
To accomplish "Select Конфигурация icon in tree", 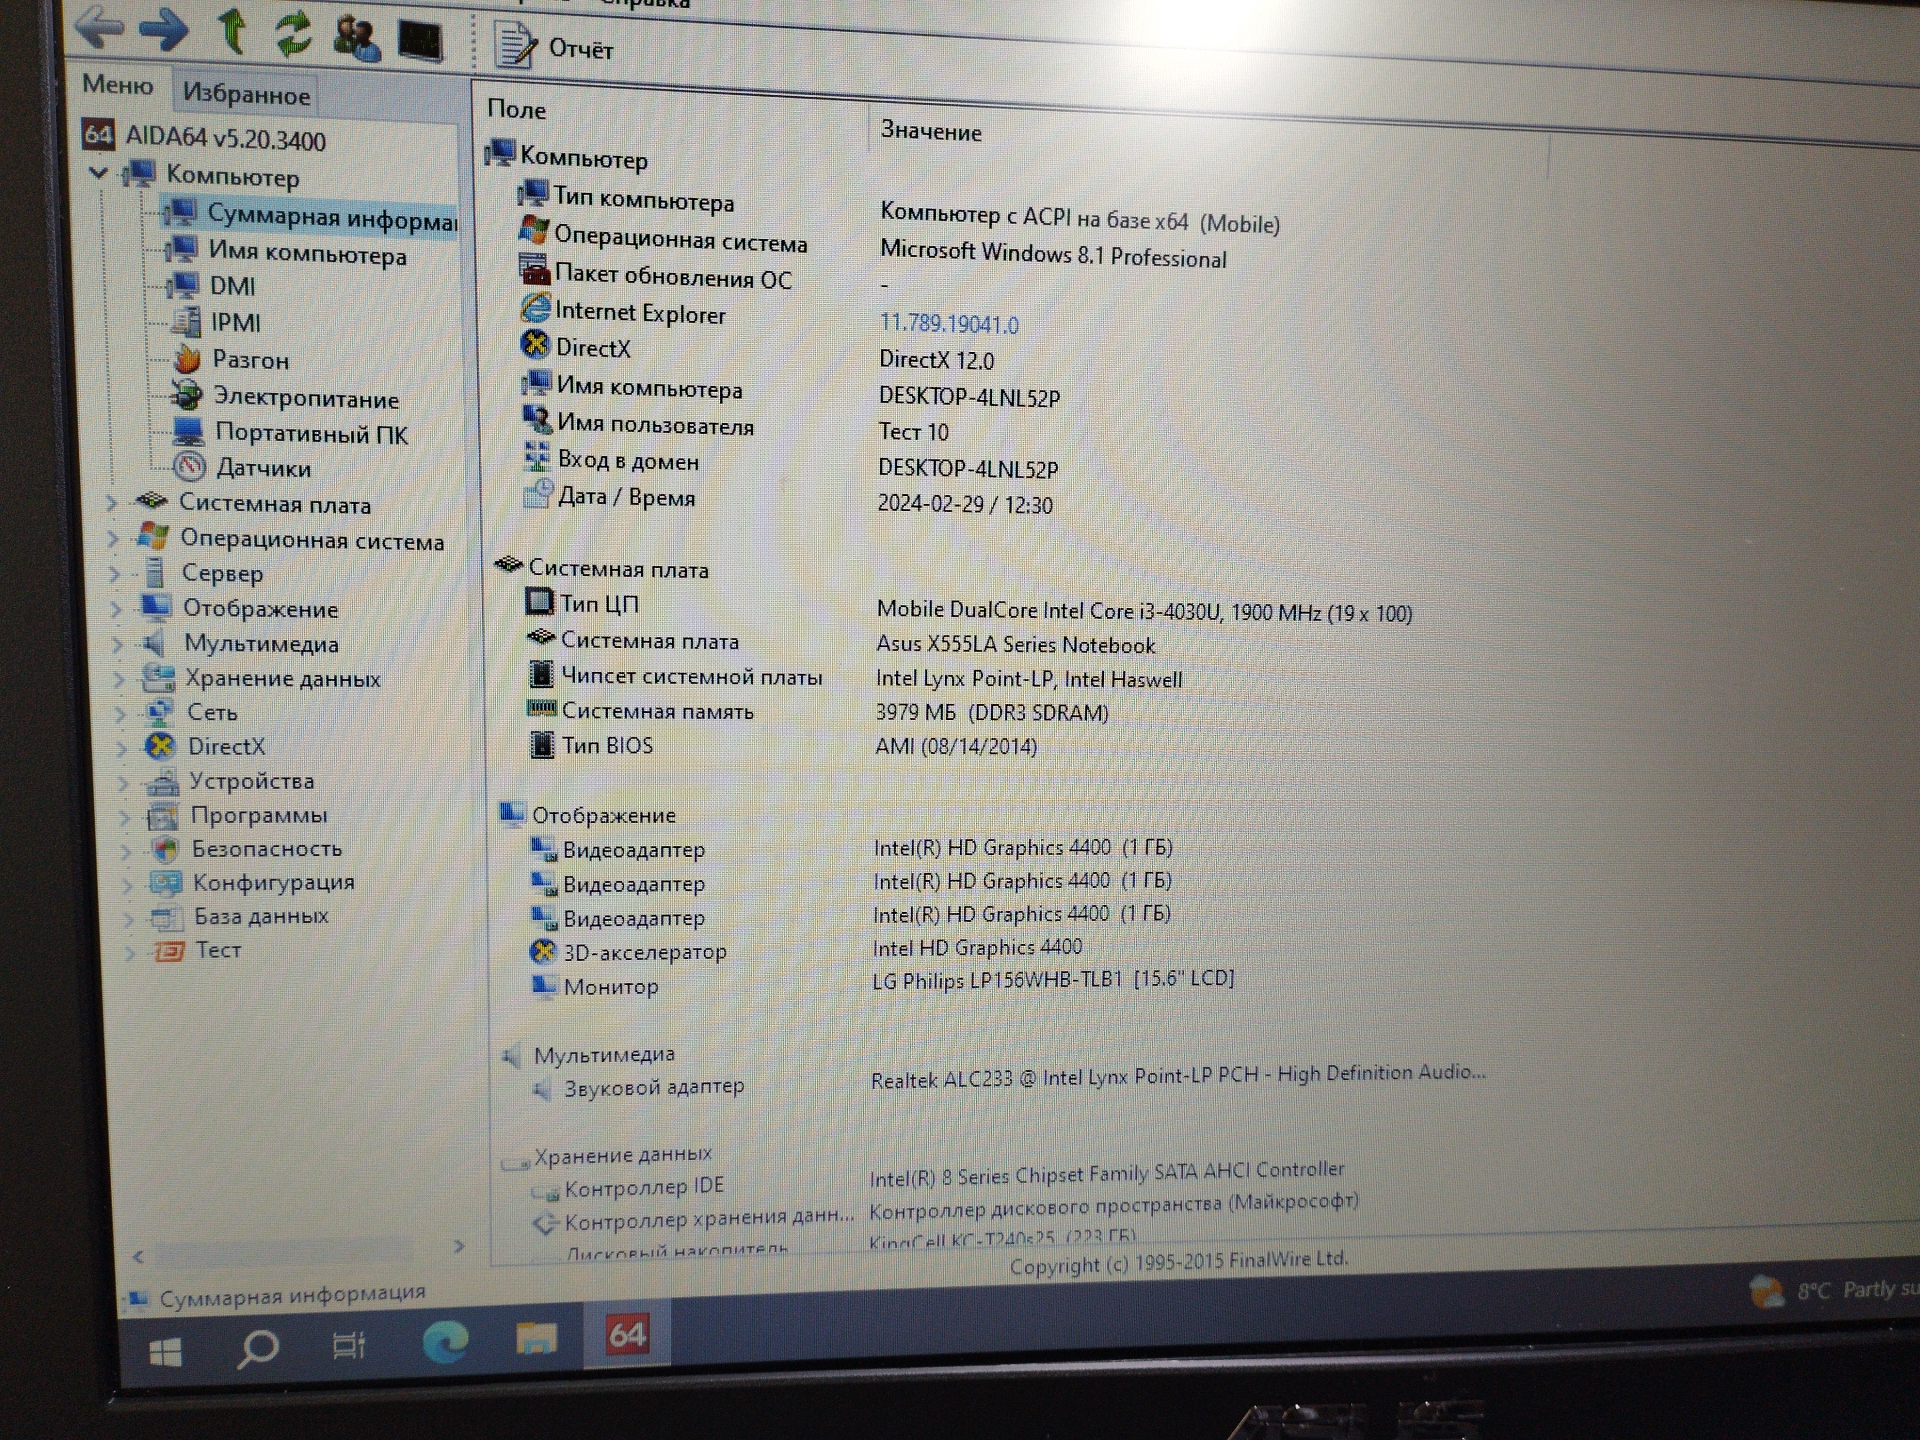I will [165, 883].
